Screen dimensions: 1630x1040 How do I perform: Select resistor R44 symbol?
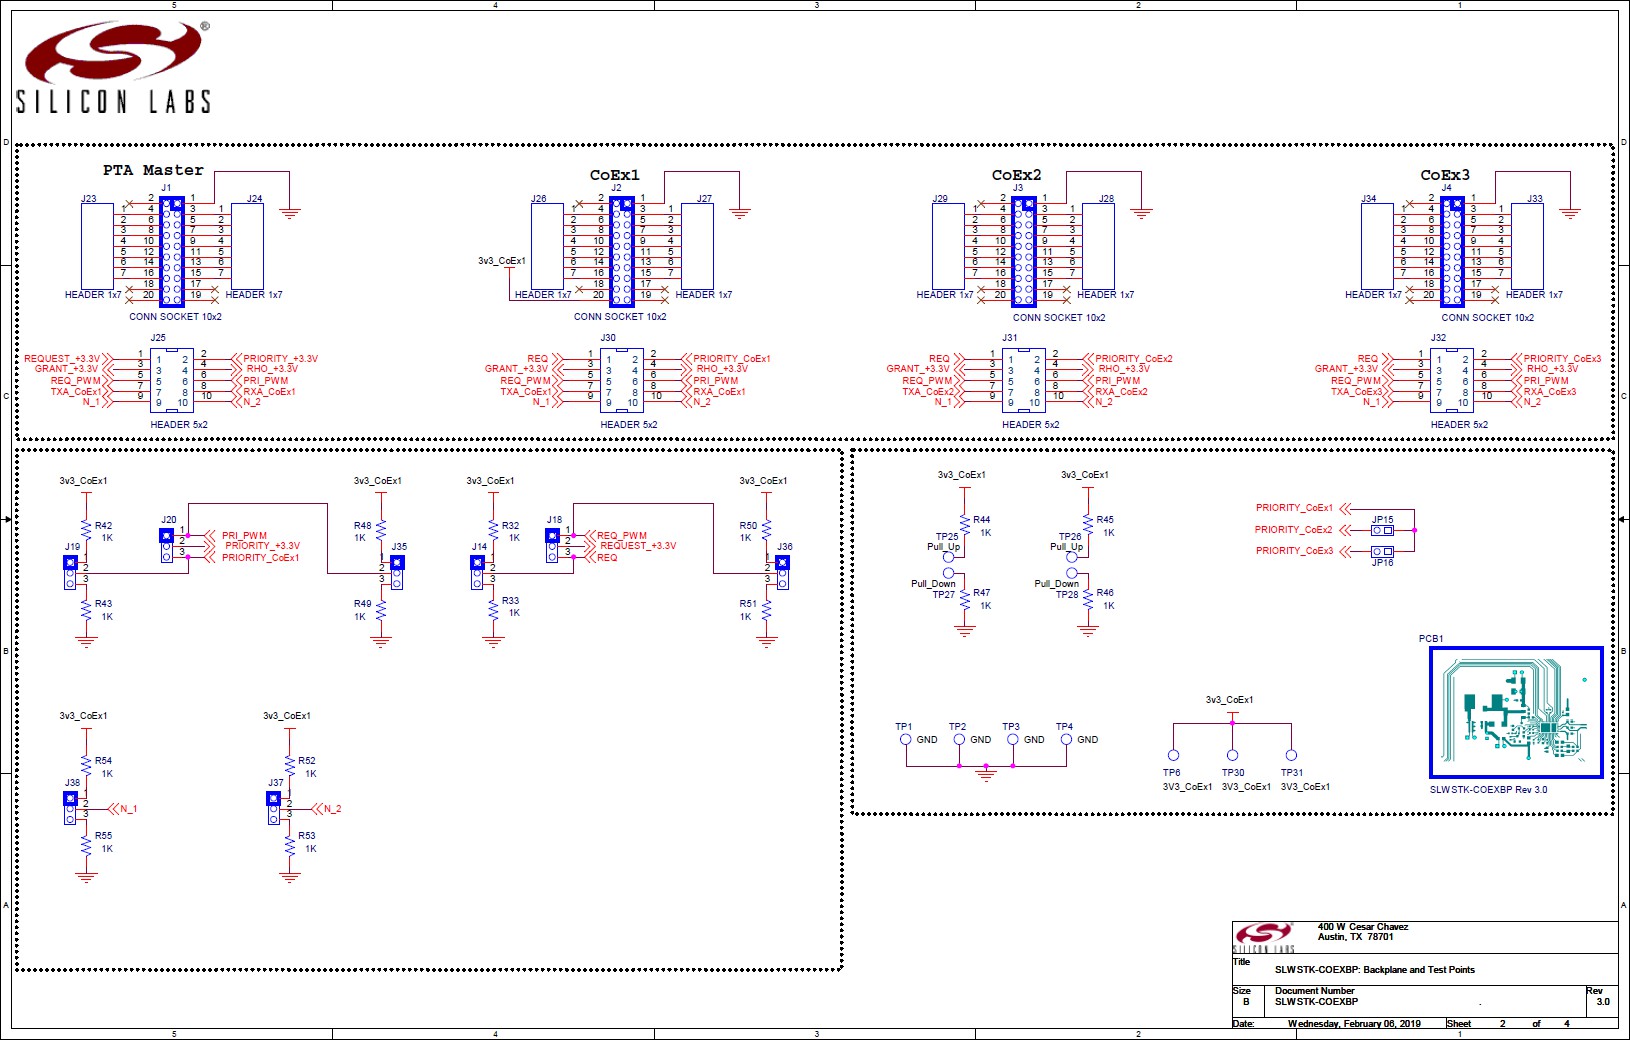point(964,526)
